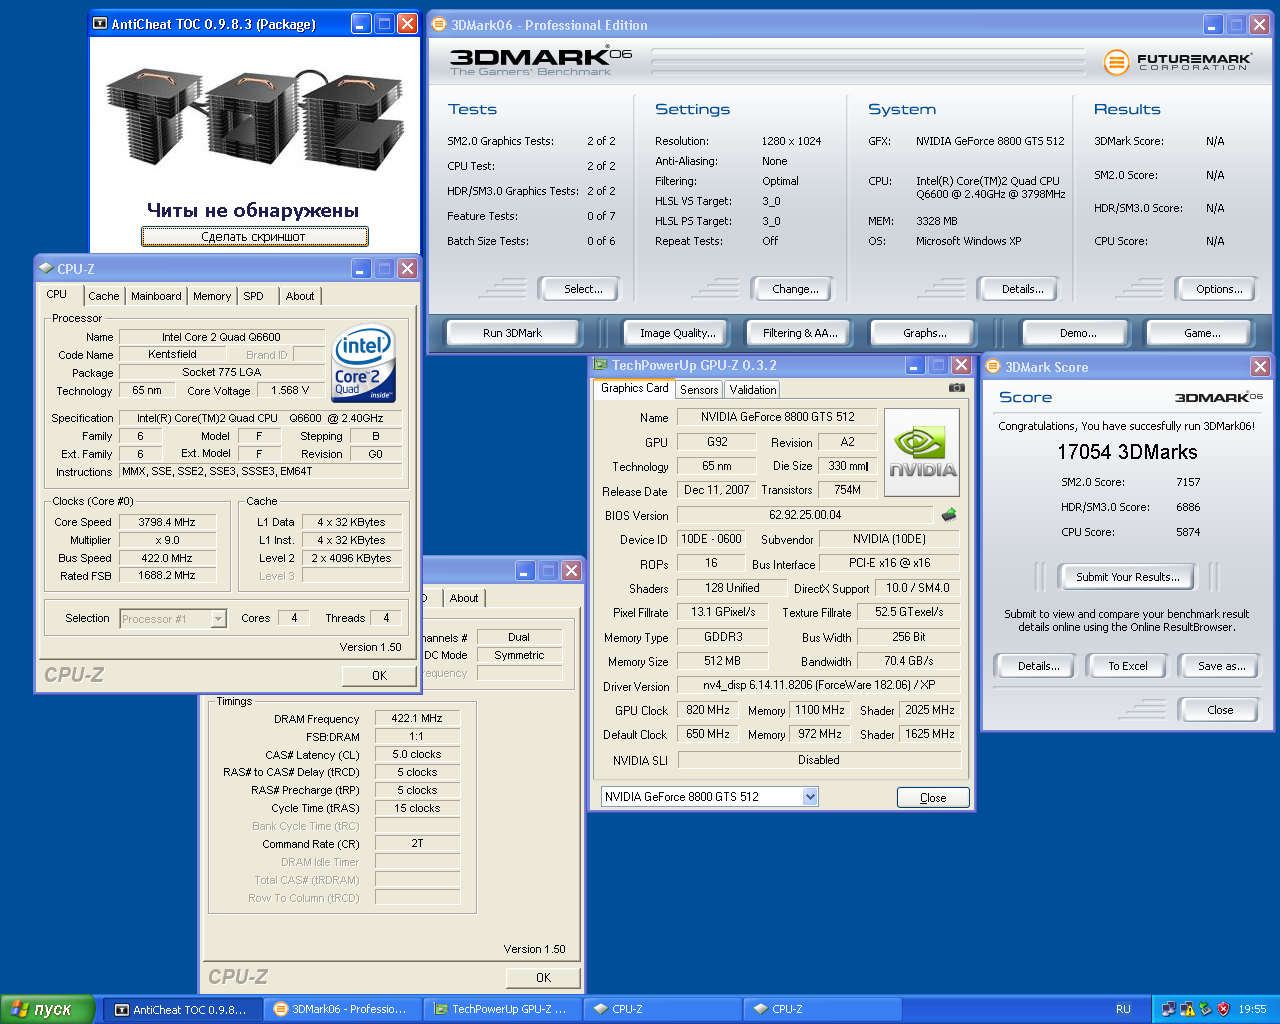Screen dimensions: 1280x1024
Task: Click the BIOS save chip icon in GPU-Z
Action: tap(949, 515)
